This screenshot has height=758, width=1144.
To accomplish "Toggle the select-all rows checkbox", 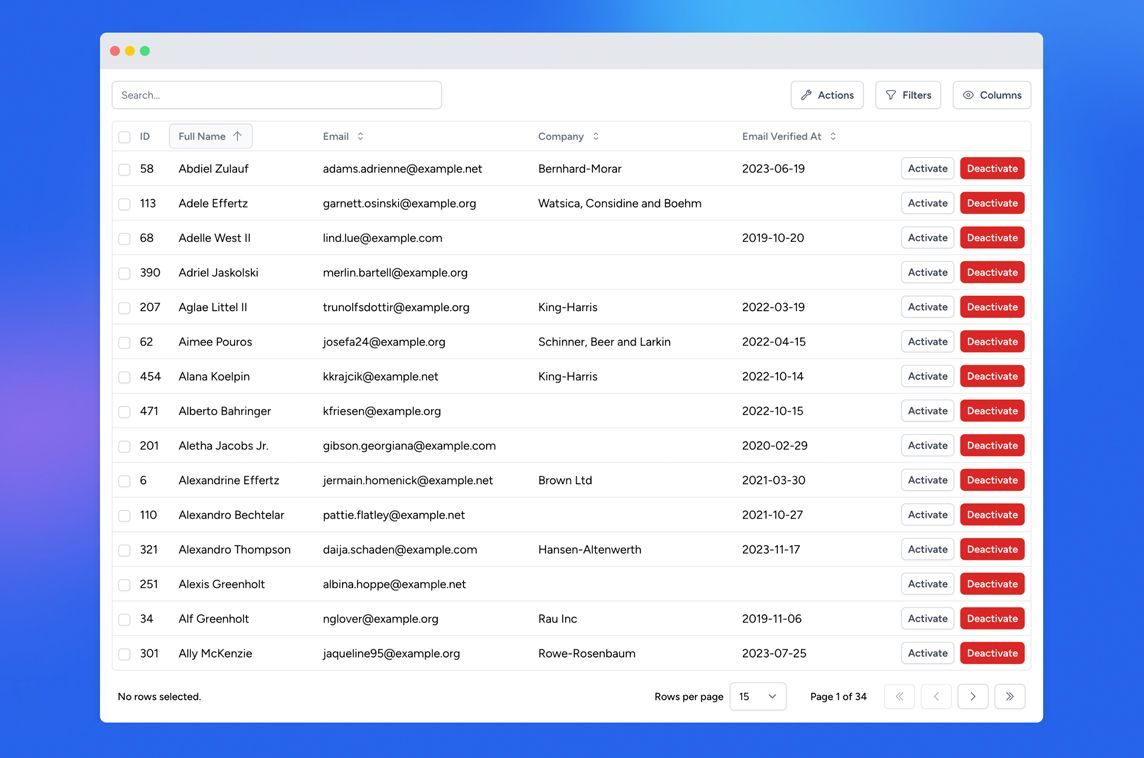I will tap(124, 137).
